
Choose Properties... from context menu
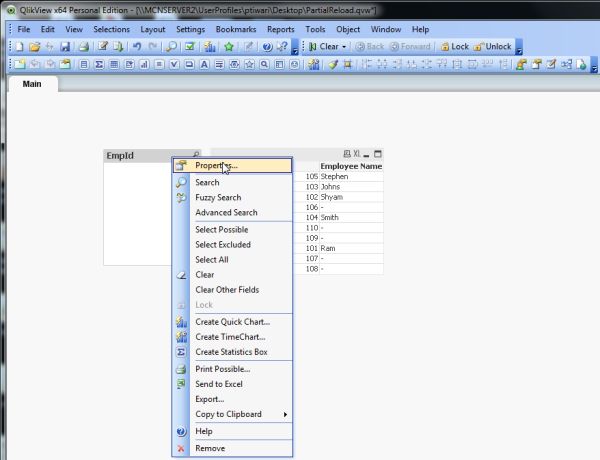point(232,166)
